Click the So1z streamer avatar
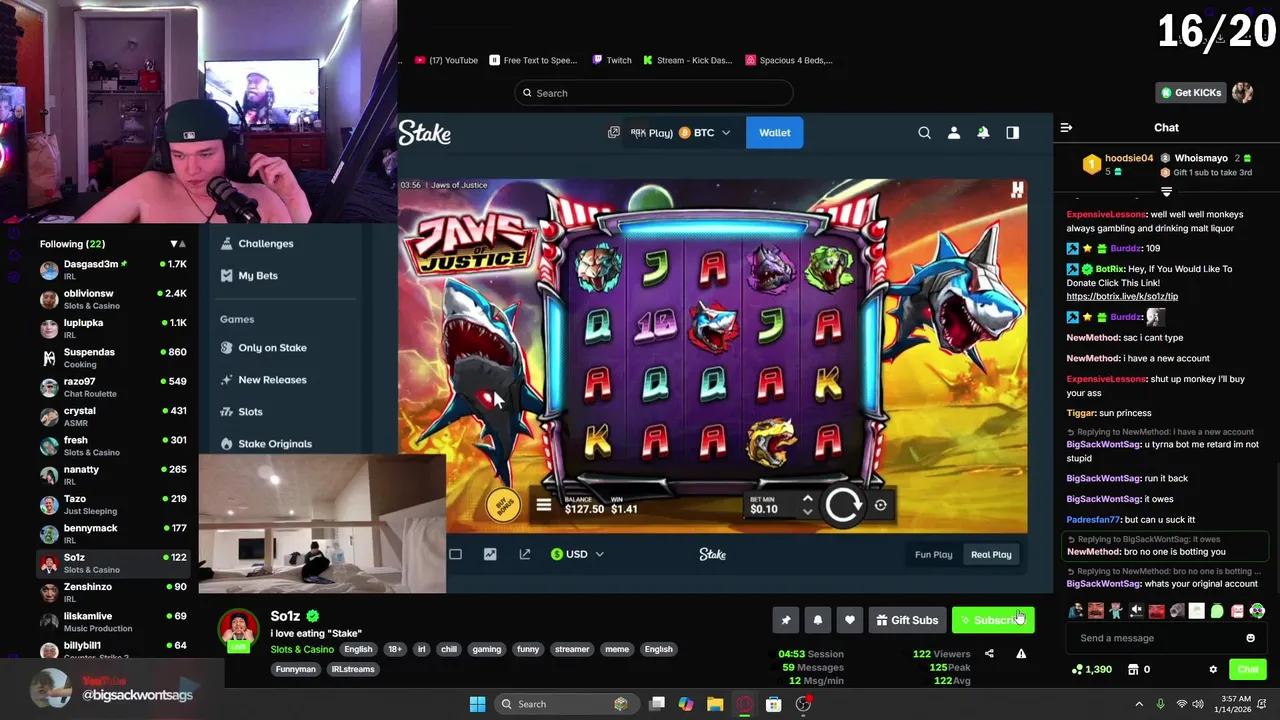The image size is (1280, 720). pos(238,629)
